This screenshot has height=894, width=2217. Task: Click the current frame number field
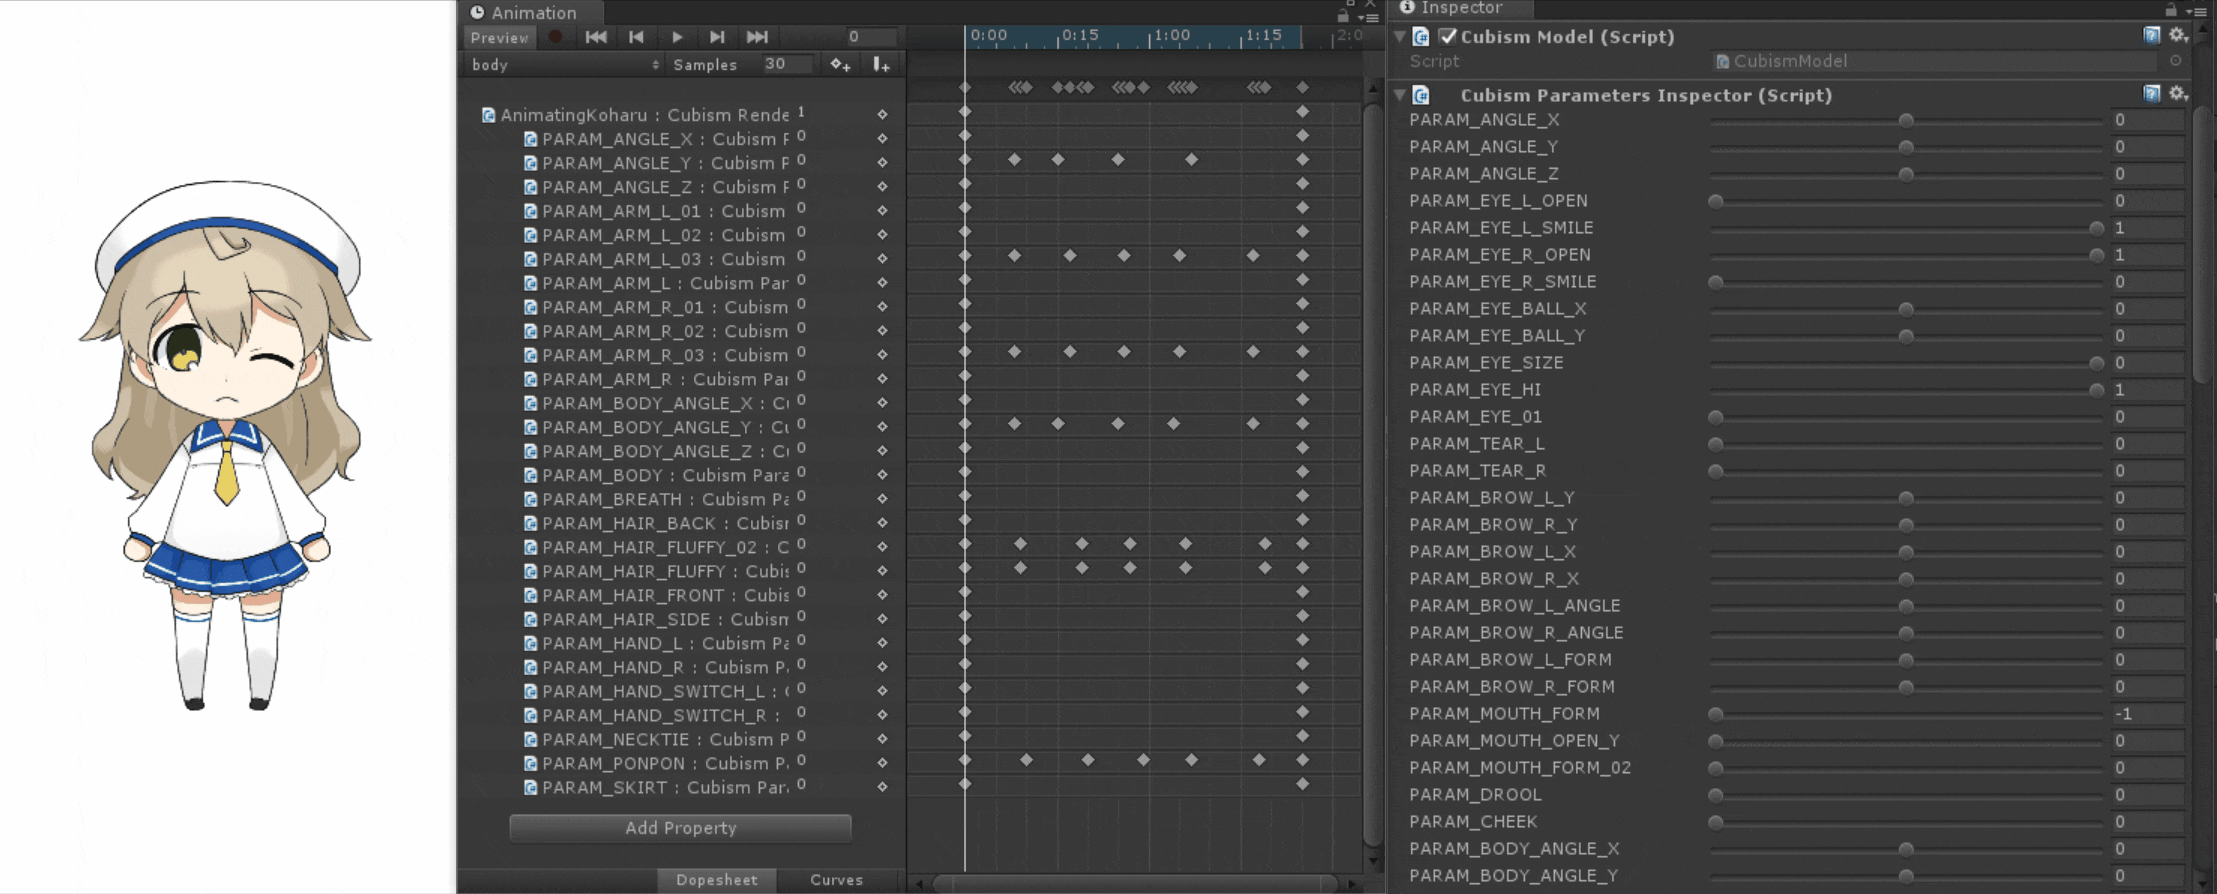point(871,37)
